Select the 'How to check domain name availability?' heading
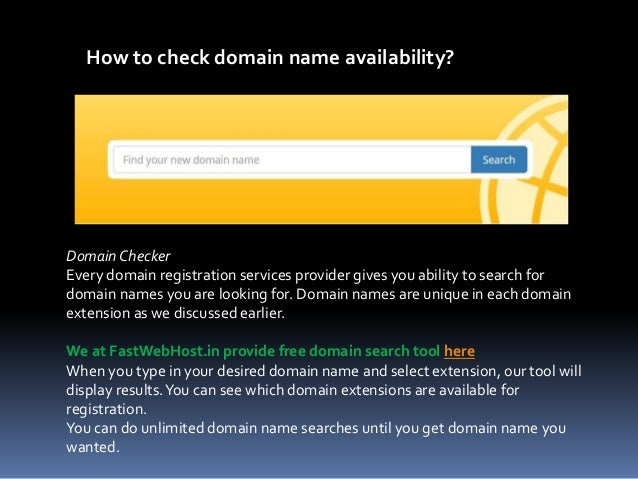The image size is (638, 479). point(270,57)
